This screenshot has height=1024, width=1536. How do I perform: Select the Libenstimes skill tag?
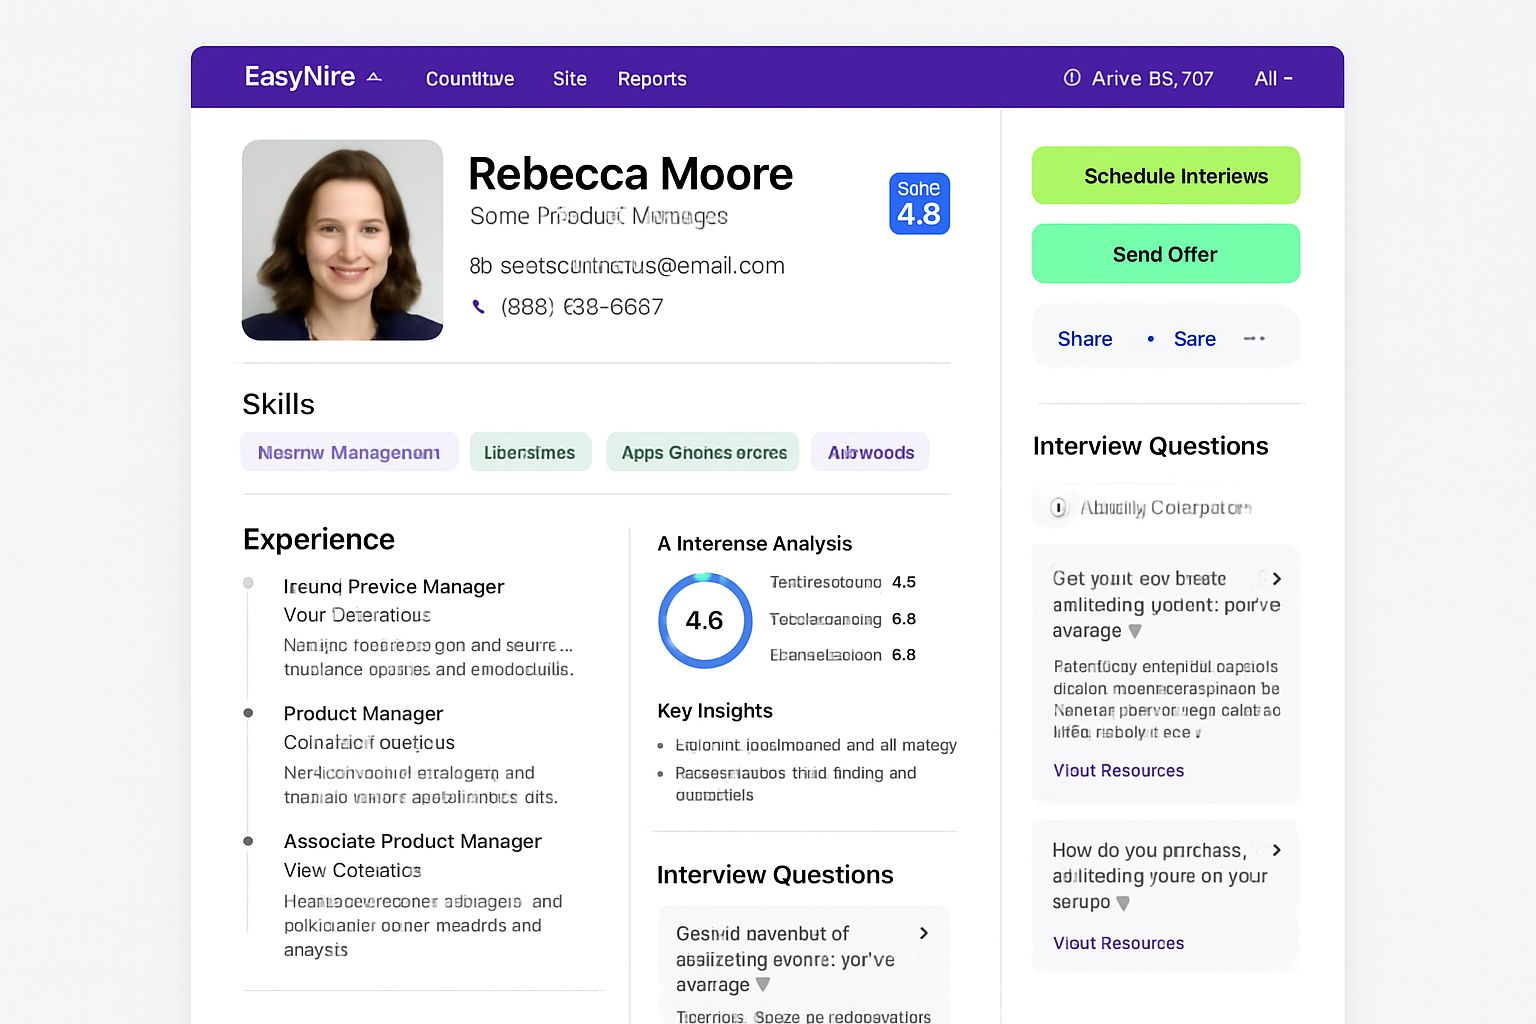530,452
